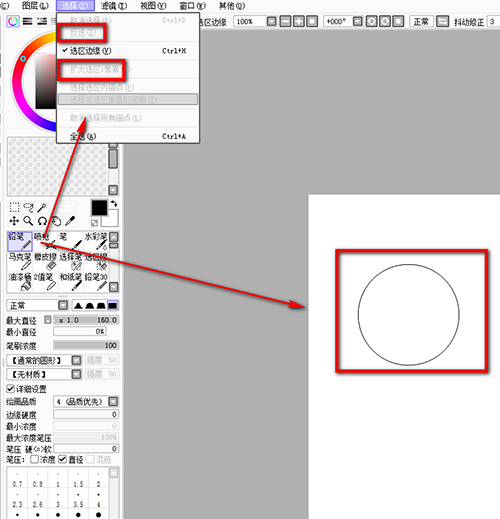Reset canvas rotation button

(398, 22)
